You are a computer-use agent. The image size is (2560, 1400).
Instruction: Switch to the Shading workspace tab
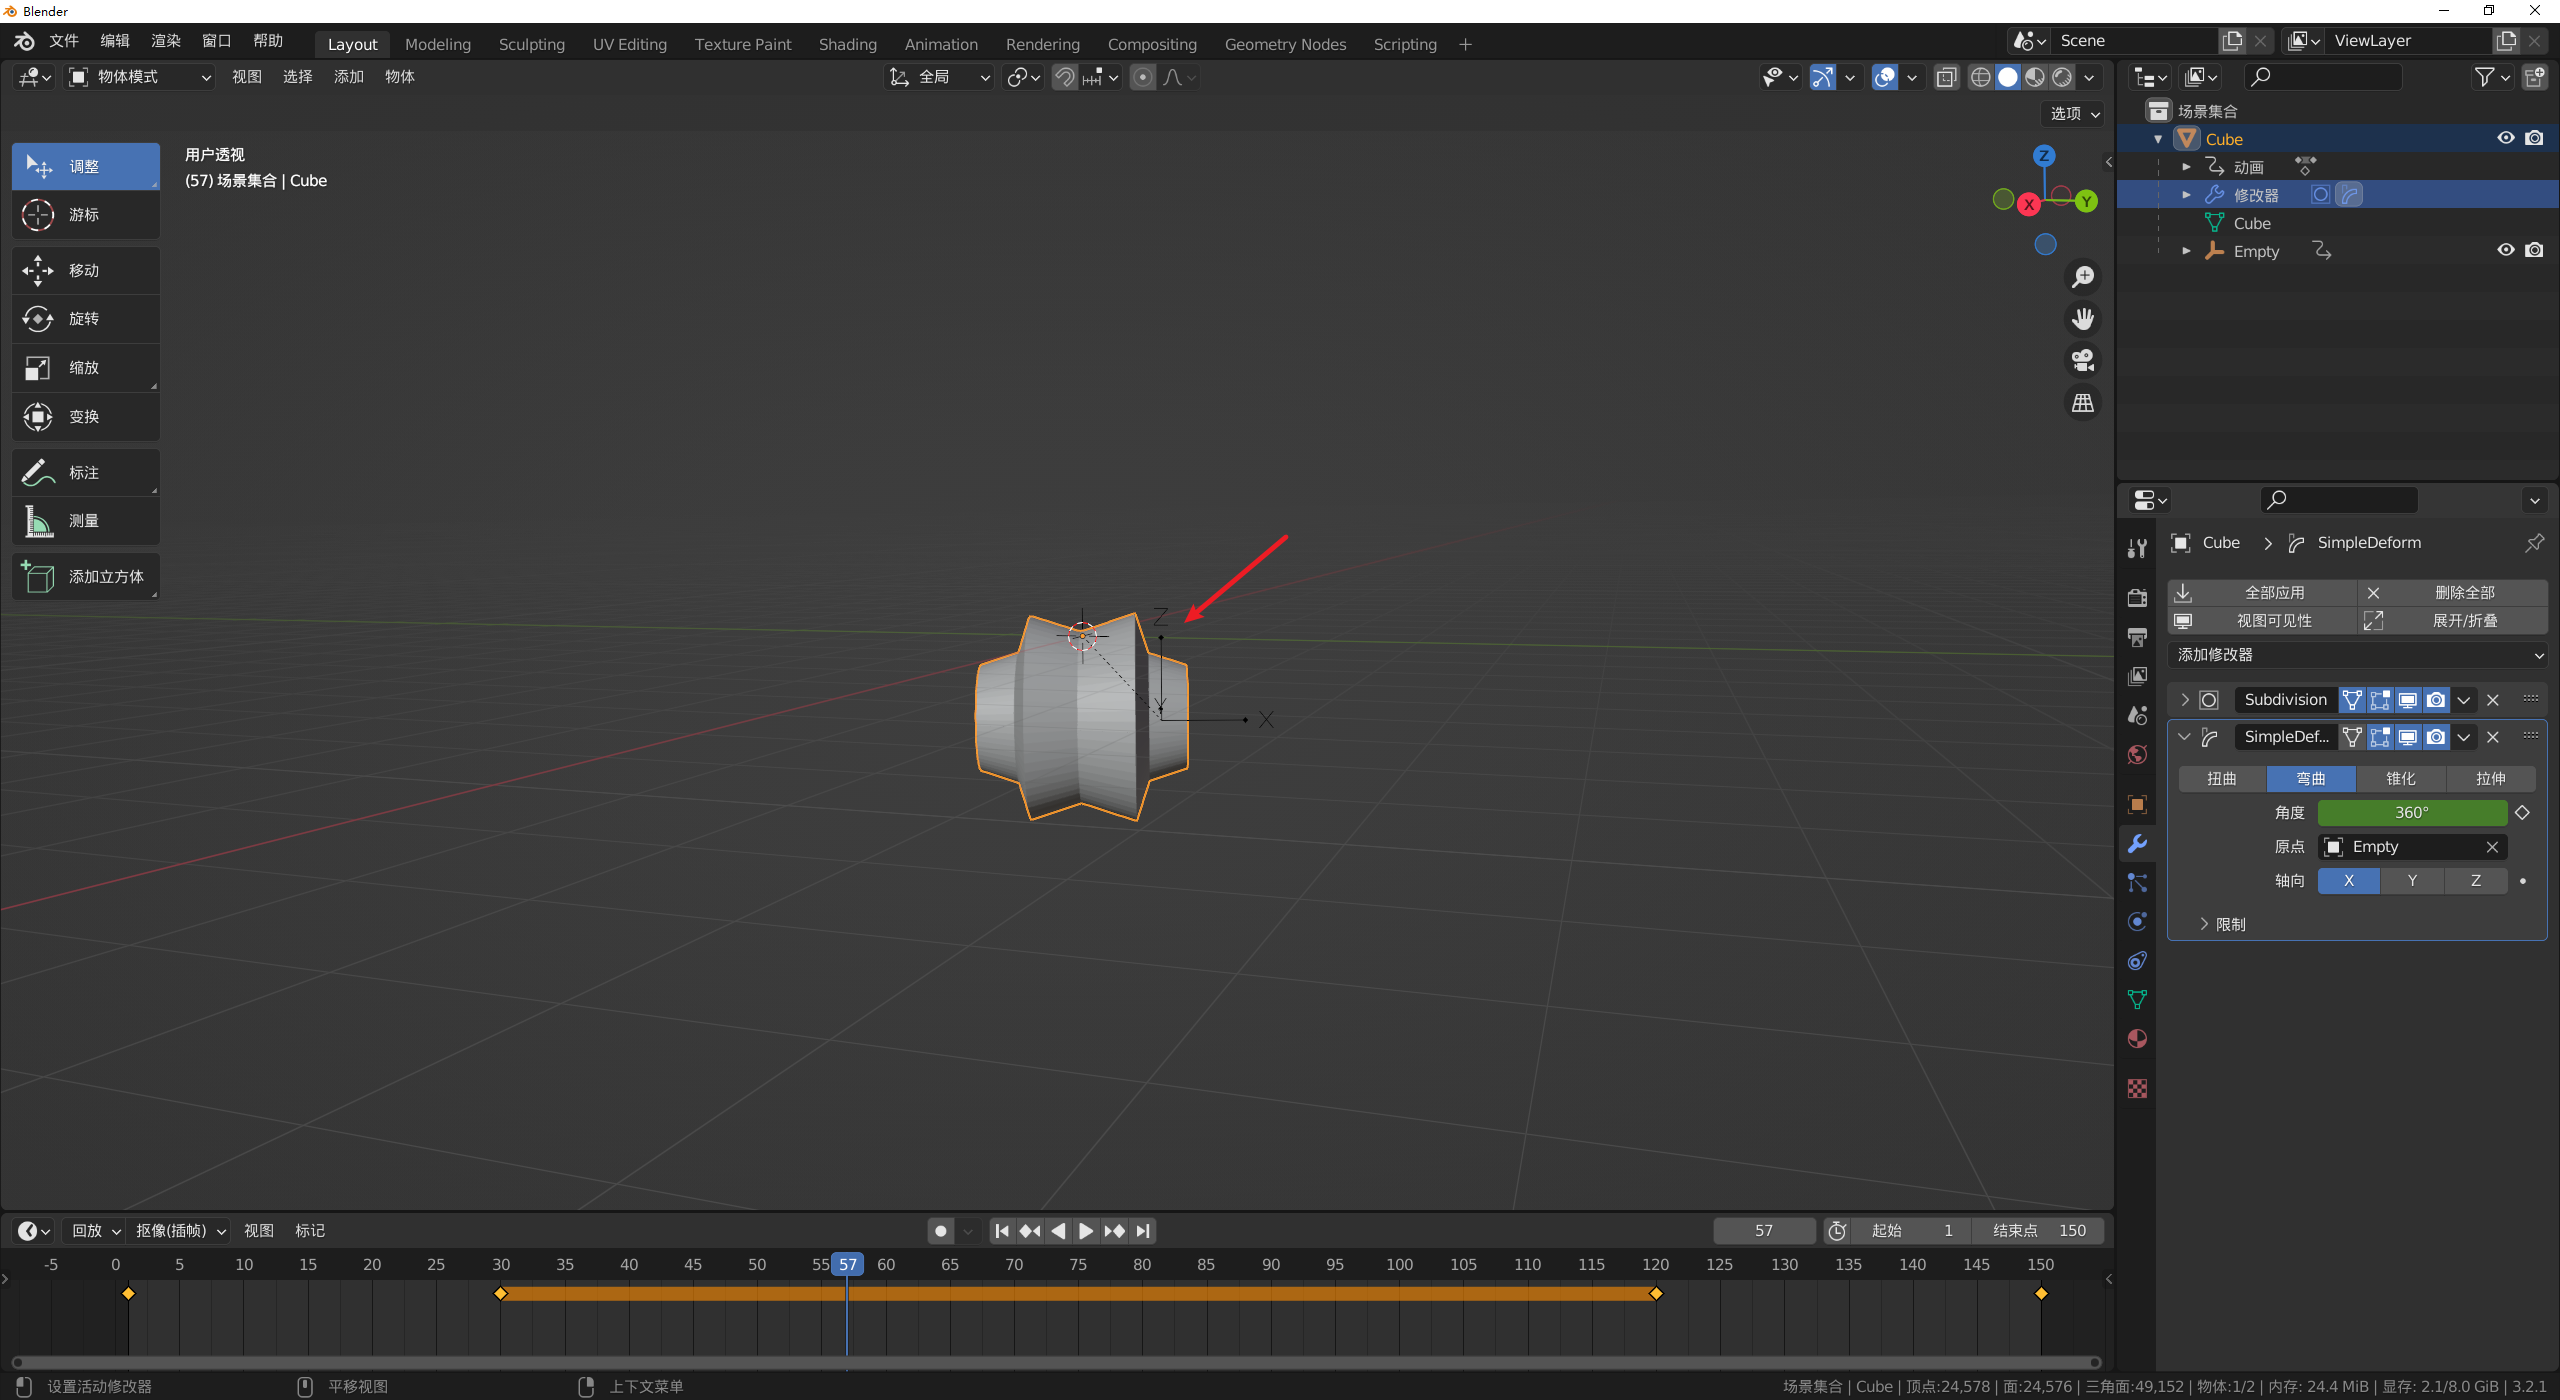click(x=847, y=44)
